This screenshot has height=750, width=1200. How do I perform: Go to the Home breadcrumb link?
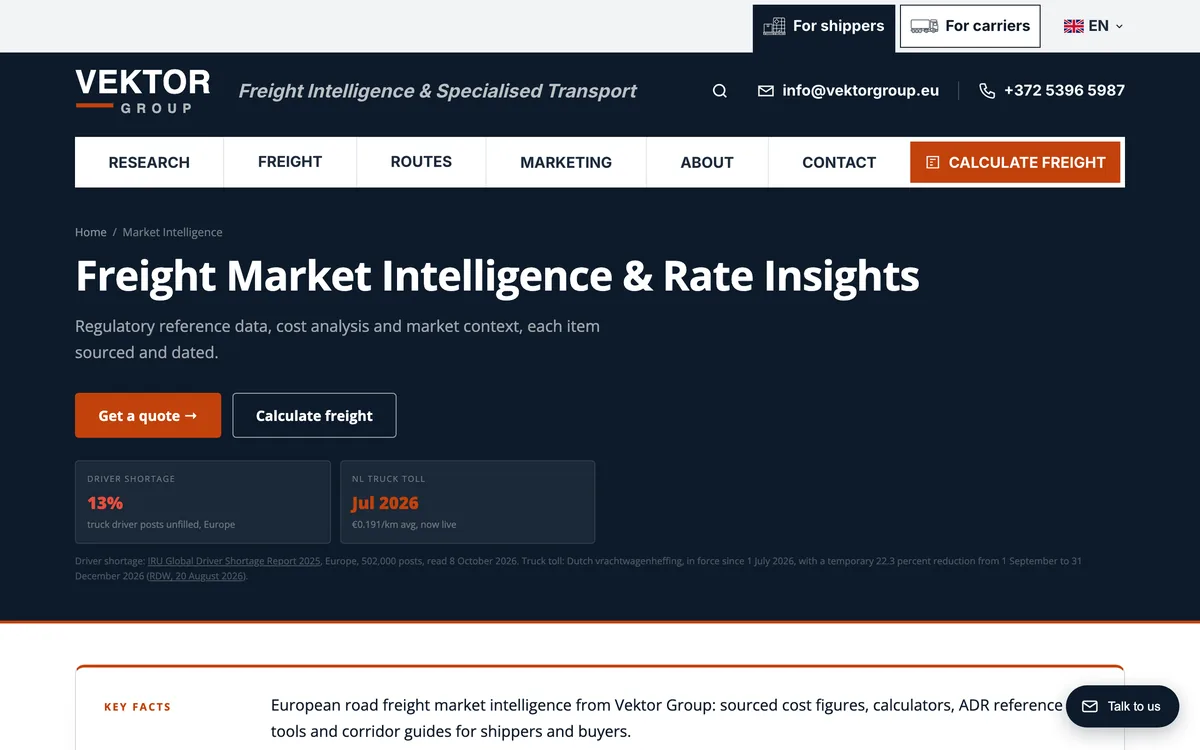pos(90,232)
